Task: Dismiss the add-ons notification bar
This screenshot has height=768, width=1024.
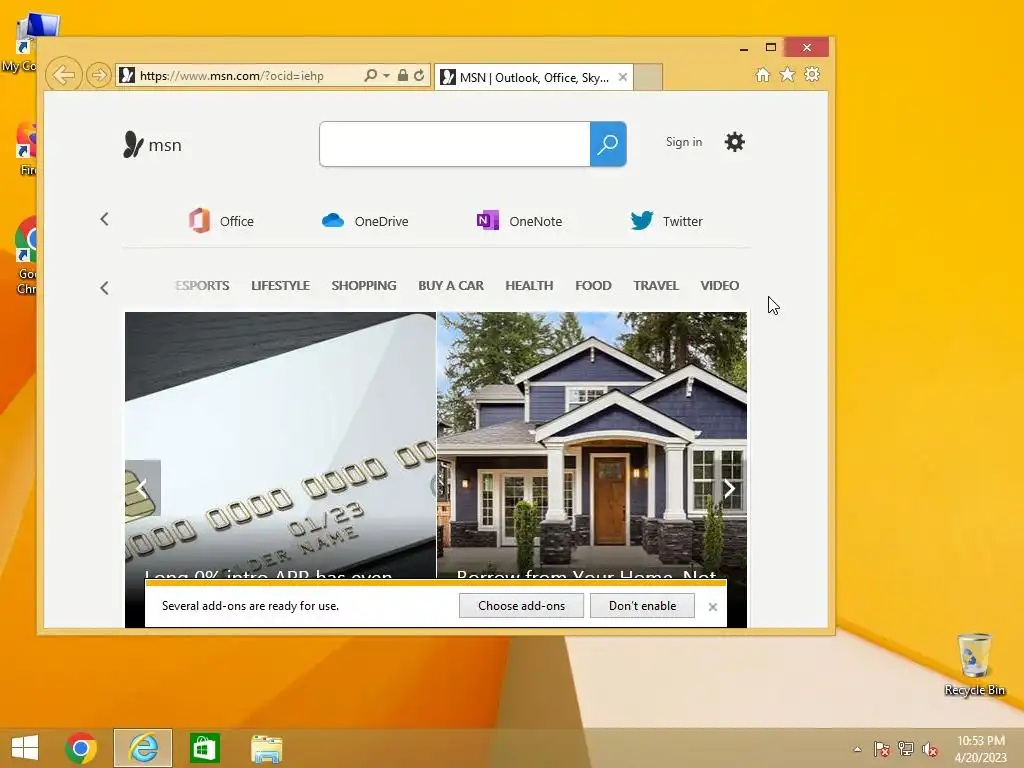Action: [x=712, y=607]
